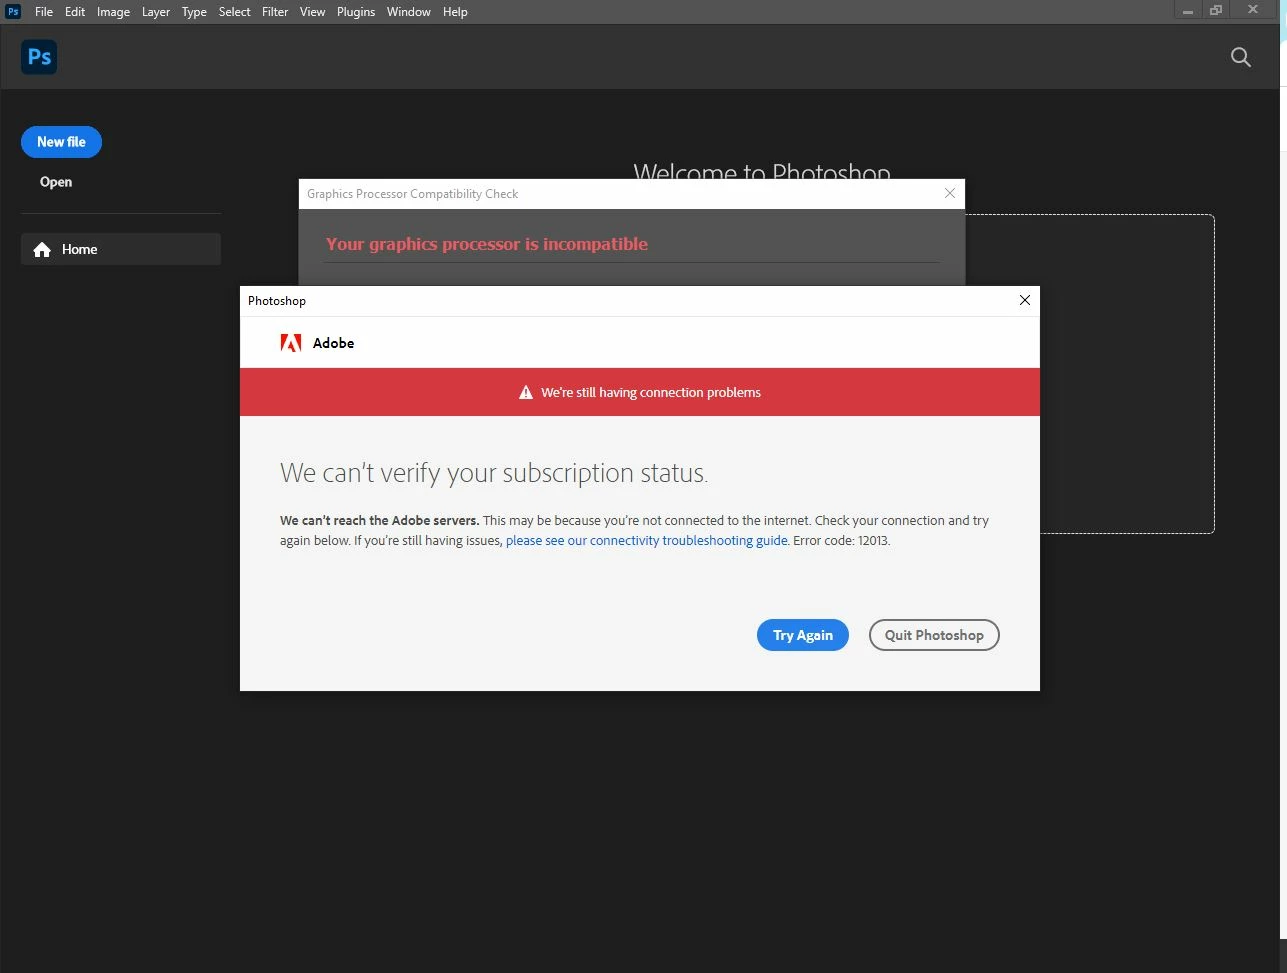Image resolution: width=1287 pixels, height=973 pixels.
Task: Click 'We can't verify your subscription status' heading
Action: (x=494, y=473)
